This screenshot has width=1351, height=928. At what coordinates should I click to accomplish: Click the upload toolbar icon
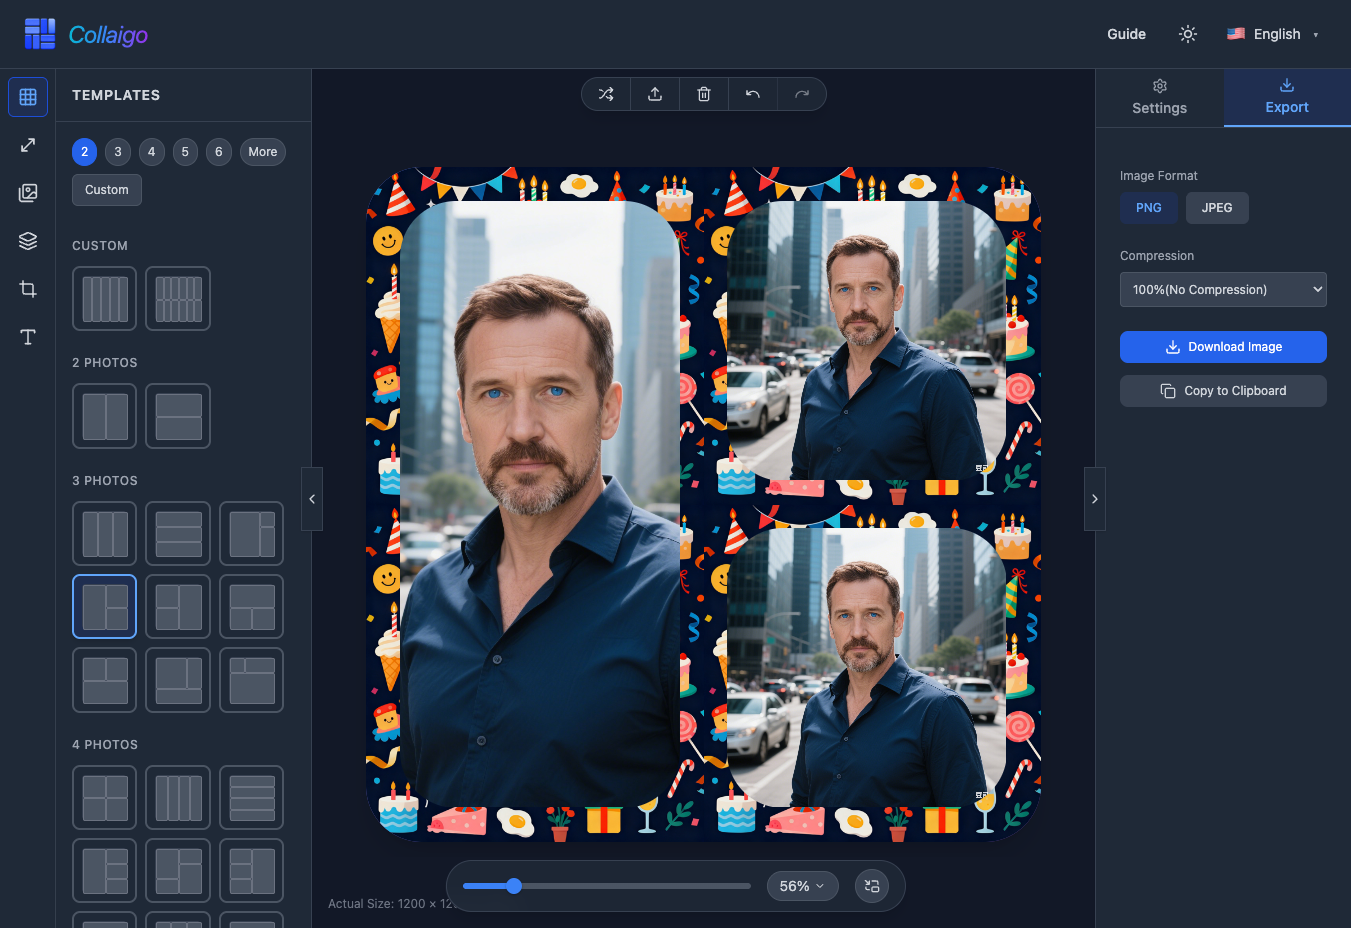point(655,94)
